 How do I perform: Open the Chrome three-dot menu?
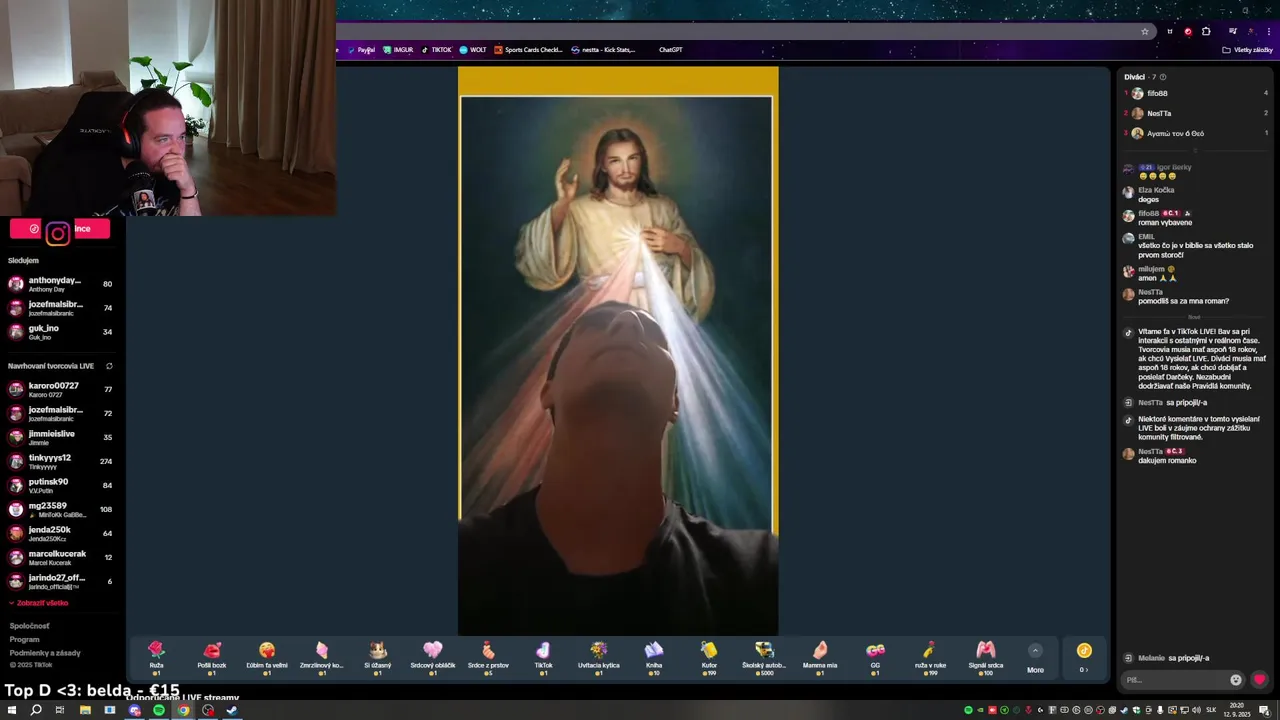pos(1268,31)
